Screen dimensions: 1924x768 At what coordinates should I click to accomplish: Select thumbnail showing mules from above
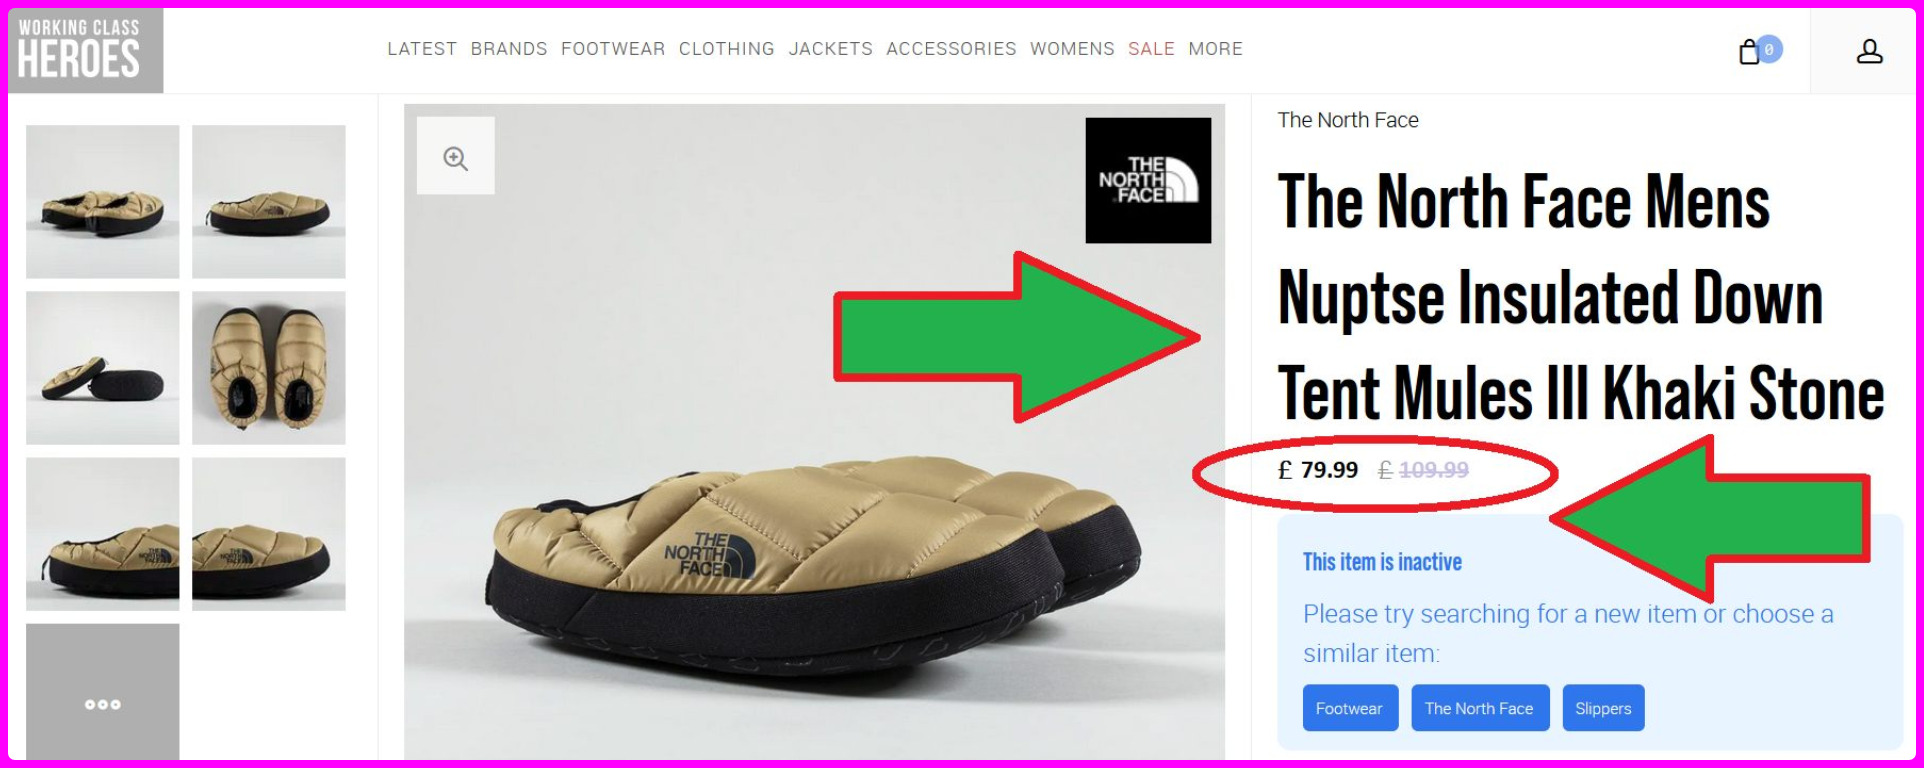[269, 368]
